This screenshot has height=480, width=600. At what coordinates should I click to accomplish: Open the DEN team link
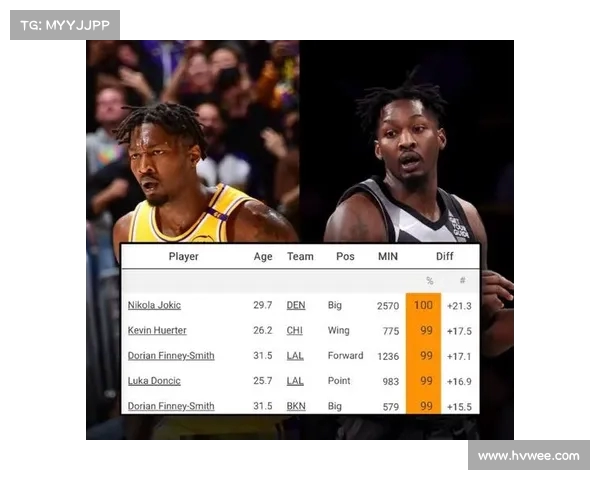pyautogui.click(x=296, y=305)
